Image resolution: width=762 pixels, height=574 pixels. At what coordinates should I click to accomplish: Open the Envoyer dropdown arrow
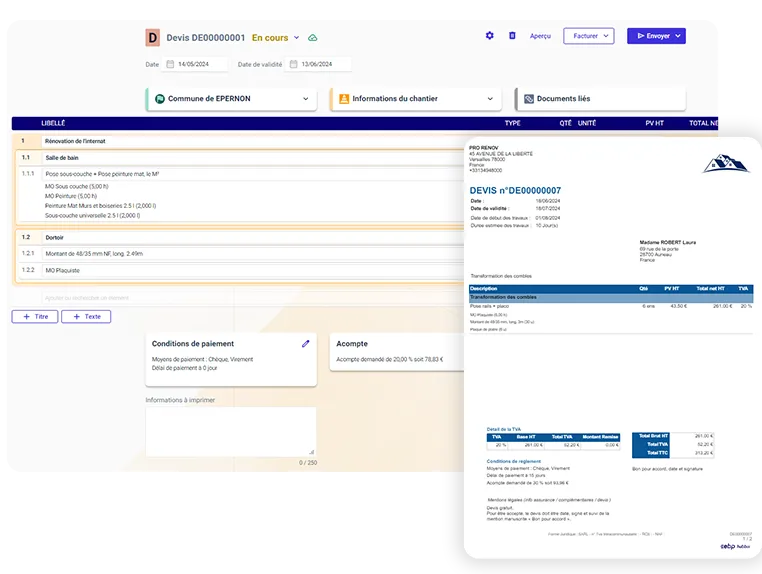[x=679, y=36]
